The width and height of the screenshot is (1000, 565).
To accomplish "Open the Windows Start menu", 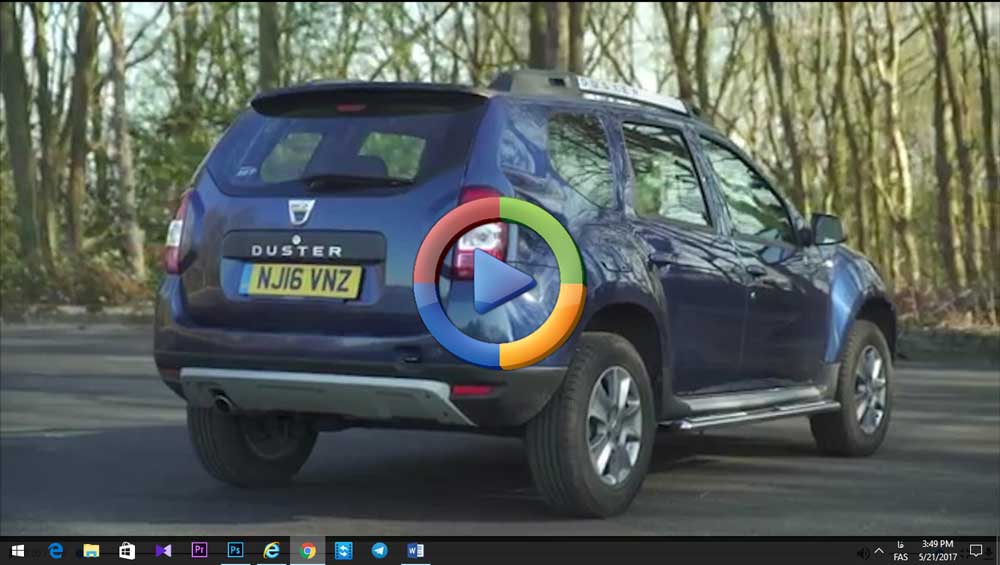I will [18, 550].
